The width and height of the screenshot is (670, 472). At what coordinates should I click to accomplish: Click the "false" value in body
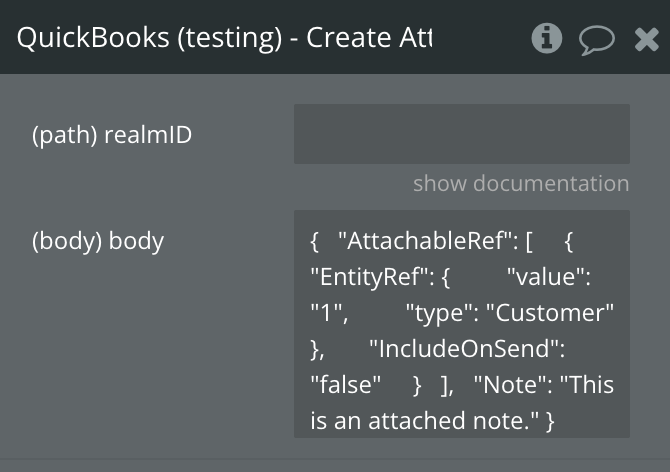point(346,385)
